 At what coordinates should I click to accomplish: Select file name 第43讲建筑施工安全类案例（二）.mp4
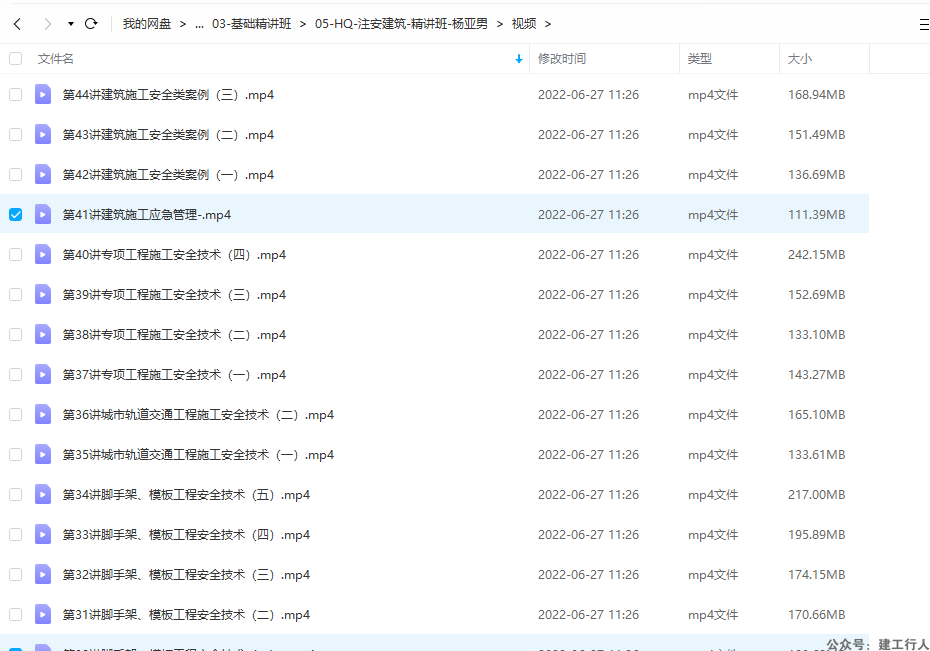(168, 135)
